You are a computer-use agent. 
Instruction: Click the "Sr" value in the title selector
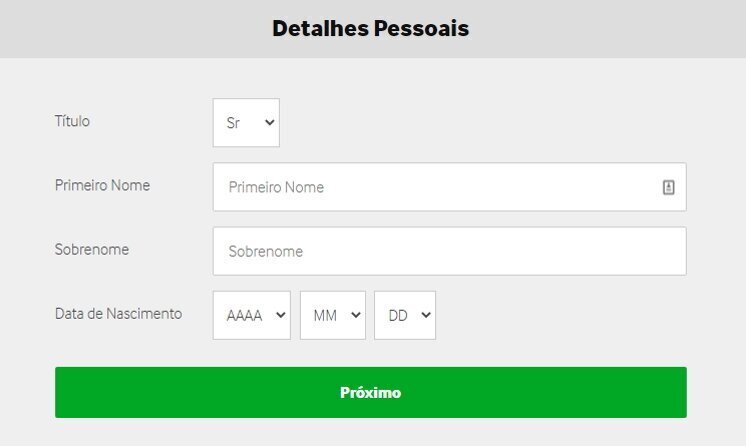pyautogui.click(x=234, y=123)
